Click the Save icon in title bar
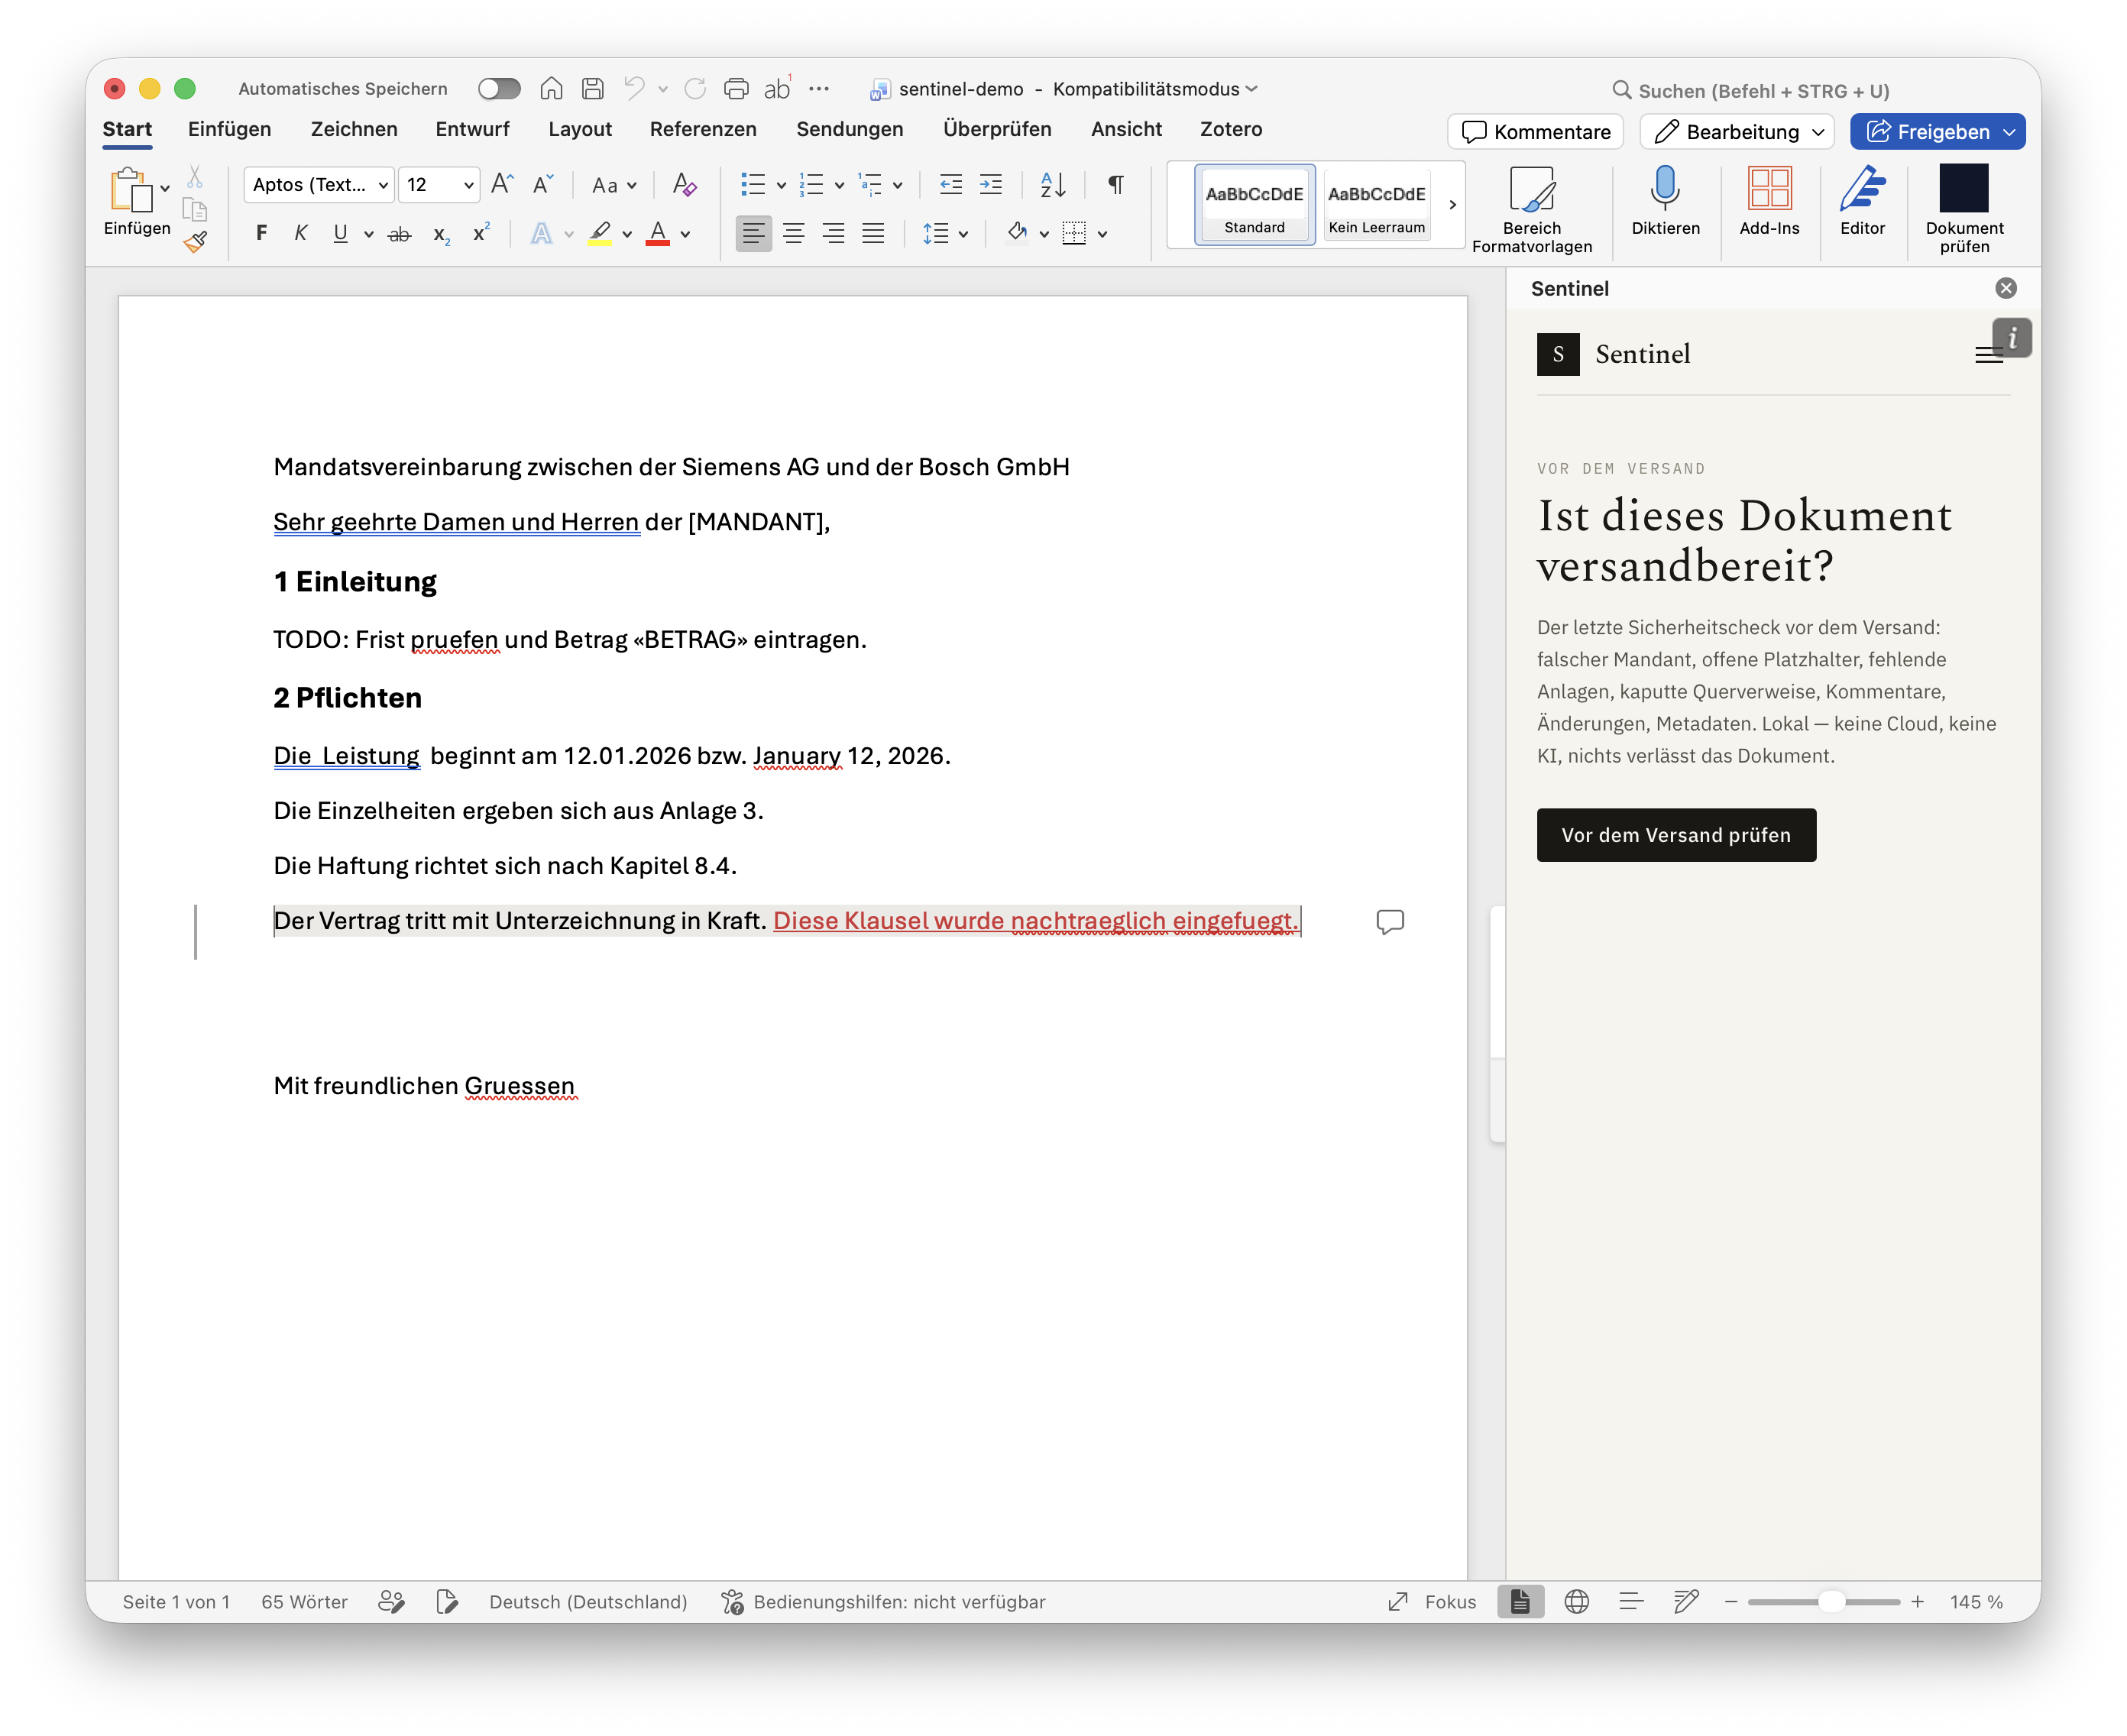2127x1736 pixels. click(593, 89)
